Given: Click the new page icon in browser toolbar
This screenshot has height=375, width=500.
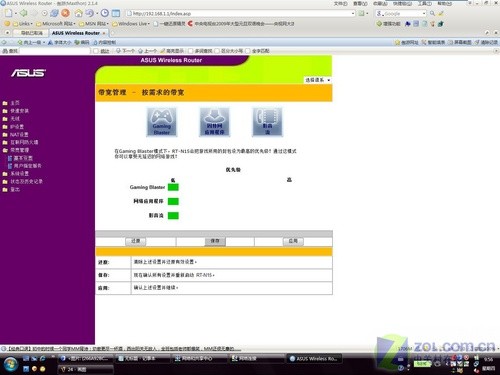Looking at the screenshot, I should pyautogui.click(x=8, y=13).
